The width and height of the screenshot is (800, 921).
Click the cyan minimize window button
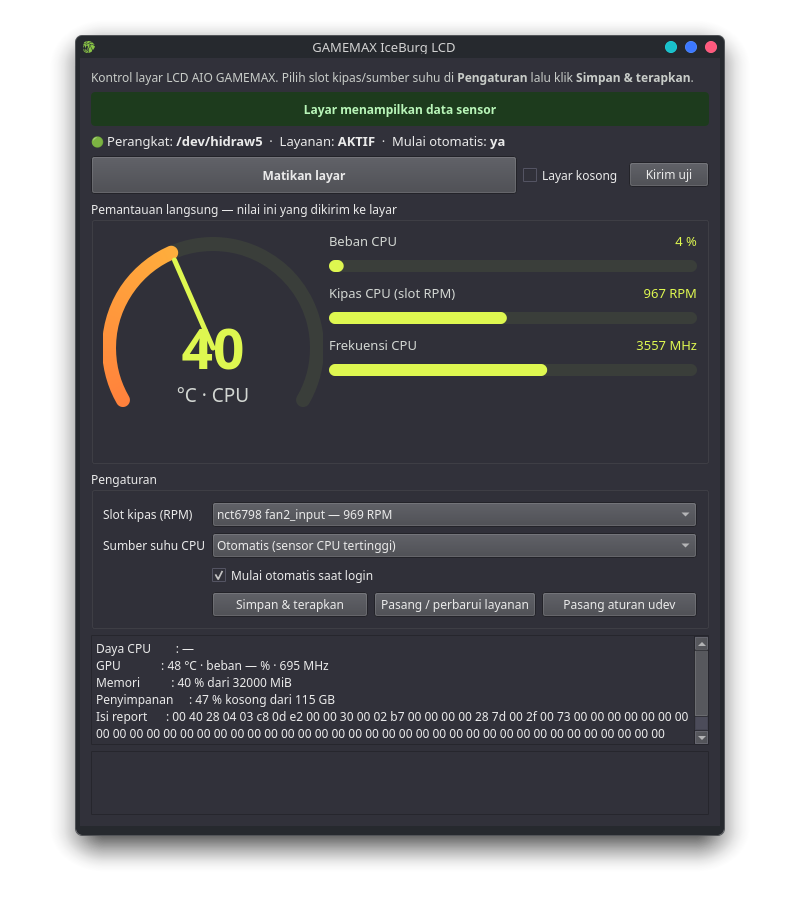point(671,47)
